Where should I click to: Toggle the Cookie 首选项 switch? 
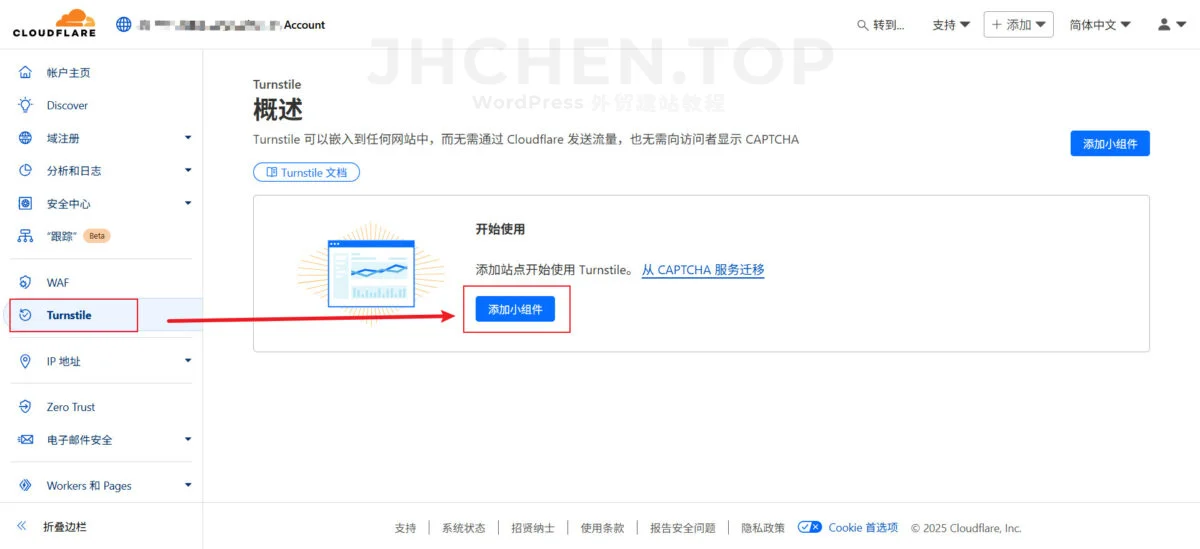pos(810,528)
